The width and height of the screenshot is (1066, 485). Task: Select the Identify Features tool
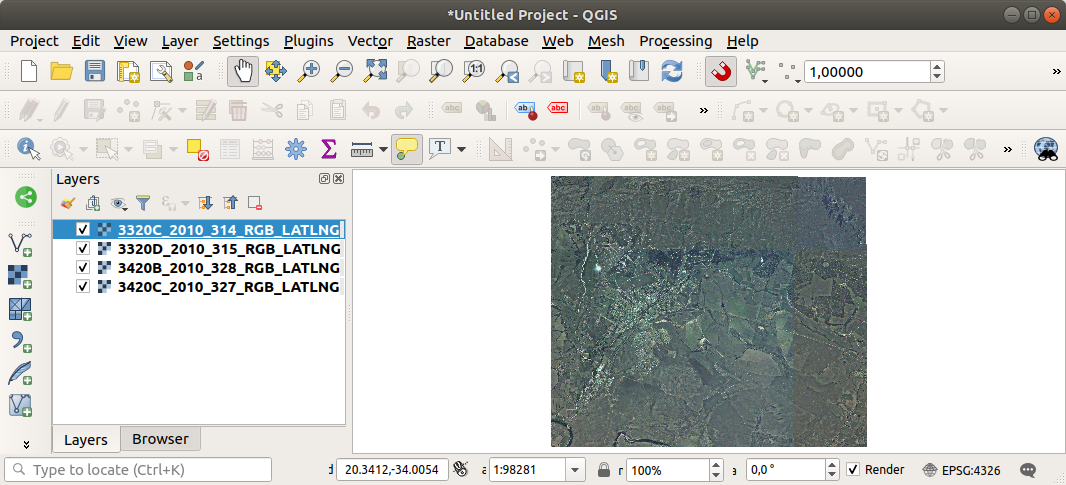point(28,149)
